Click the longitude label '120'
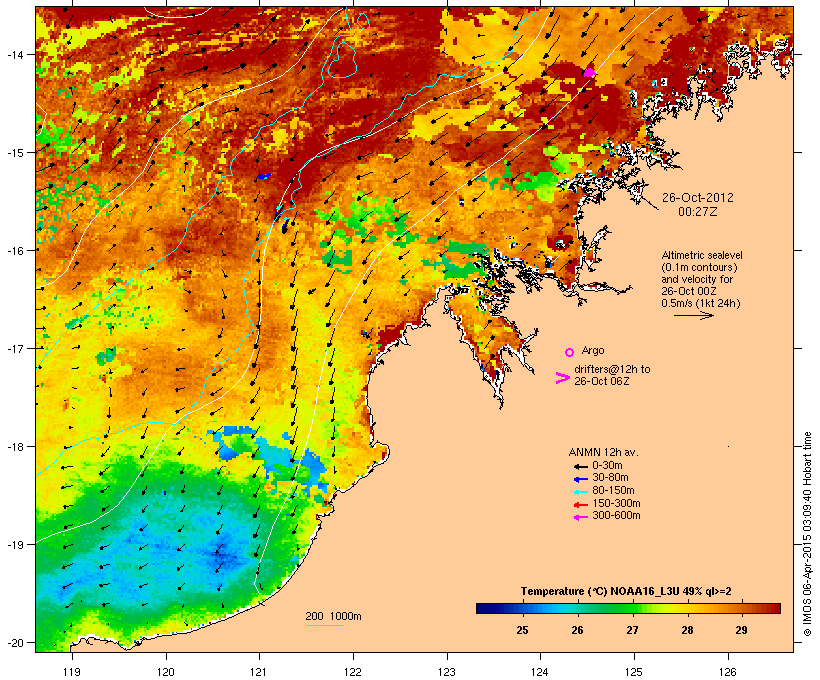 point(166,672)
